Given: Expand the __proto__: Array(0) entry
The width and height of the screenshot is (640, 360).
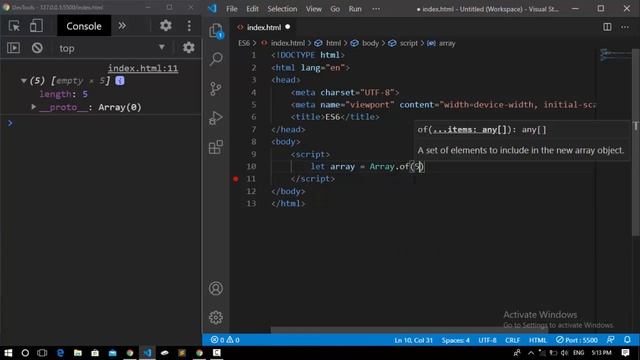Looking at the screenshot, I should pyautogui.click(x=33, y=107).
